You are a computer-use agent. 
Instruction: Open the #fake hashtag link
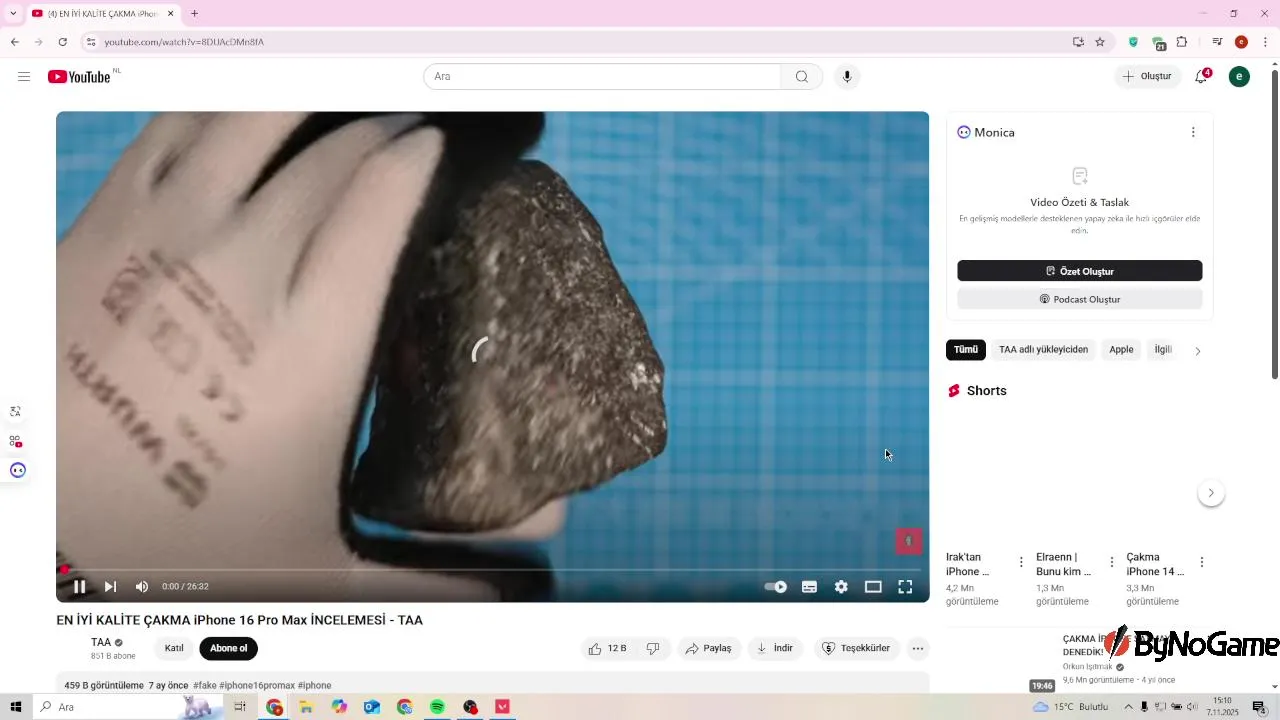tap(204, 686)
